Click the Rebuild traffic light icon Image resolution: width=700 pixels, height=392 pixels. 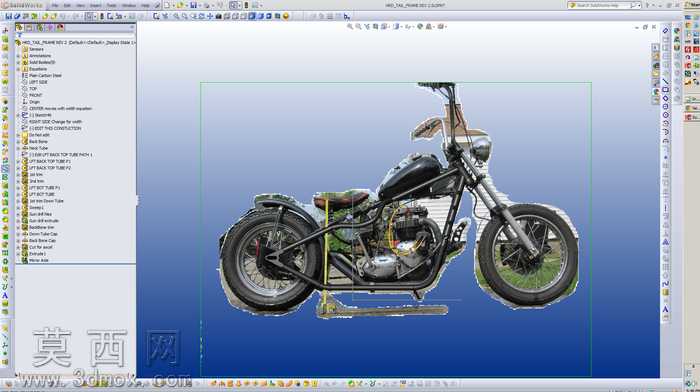coord(246,5)
